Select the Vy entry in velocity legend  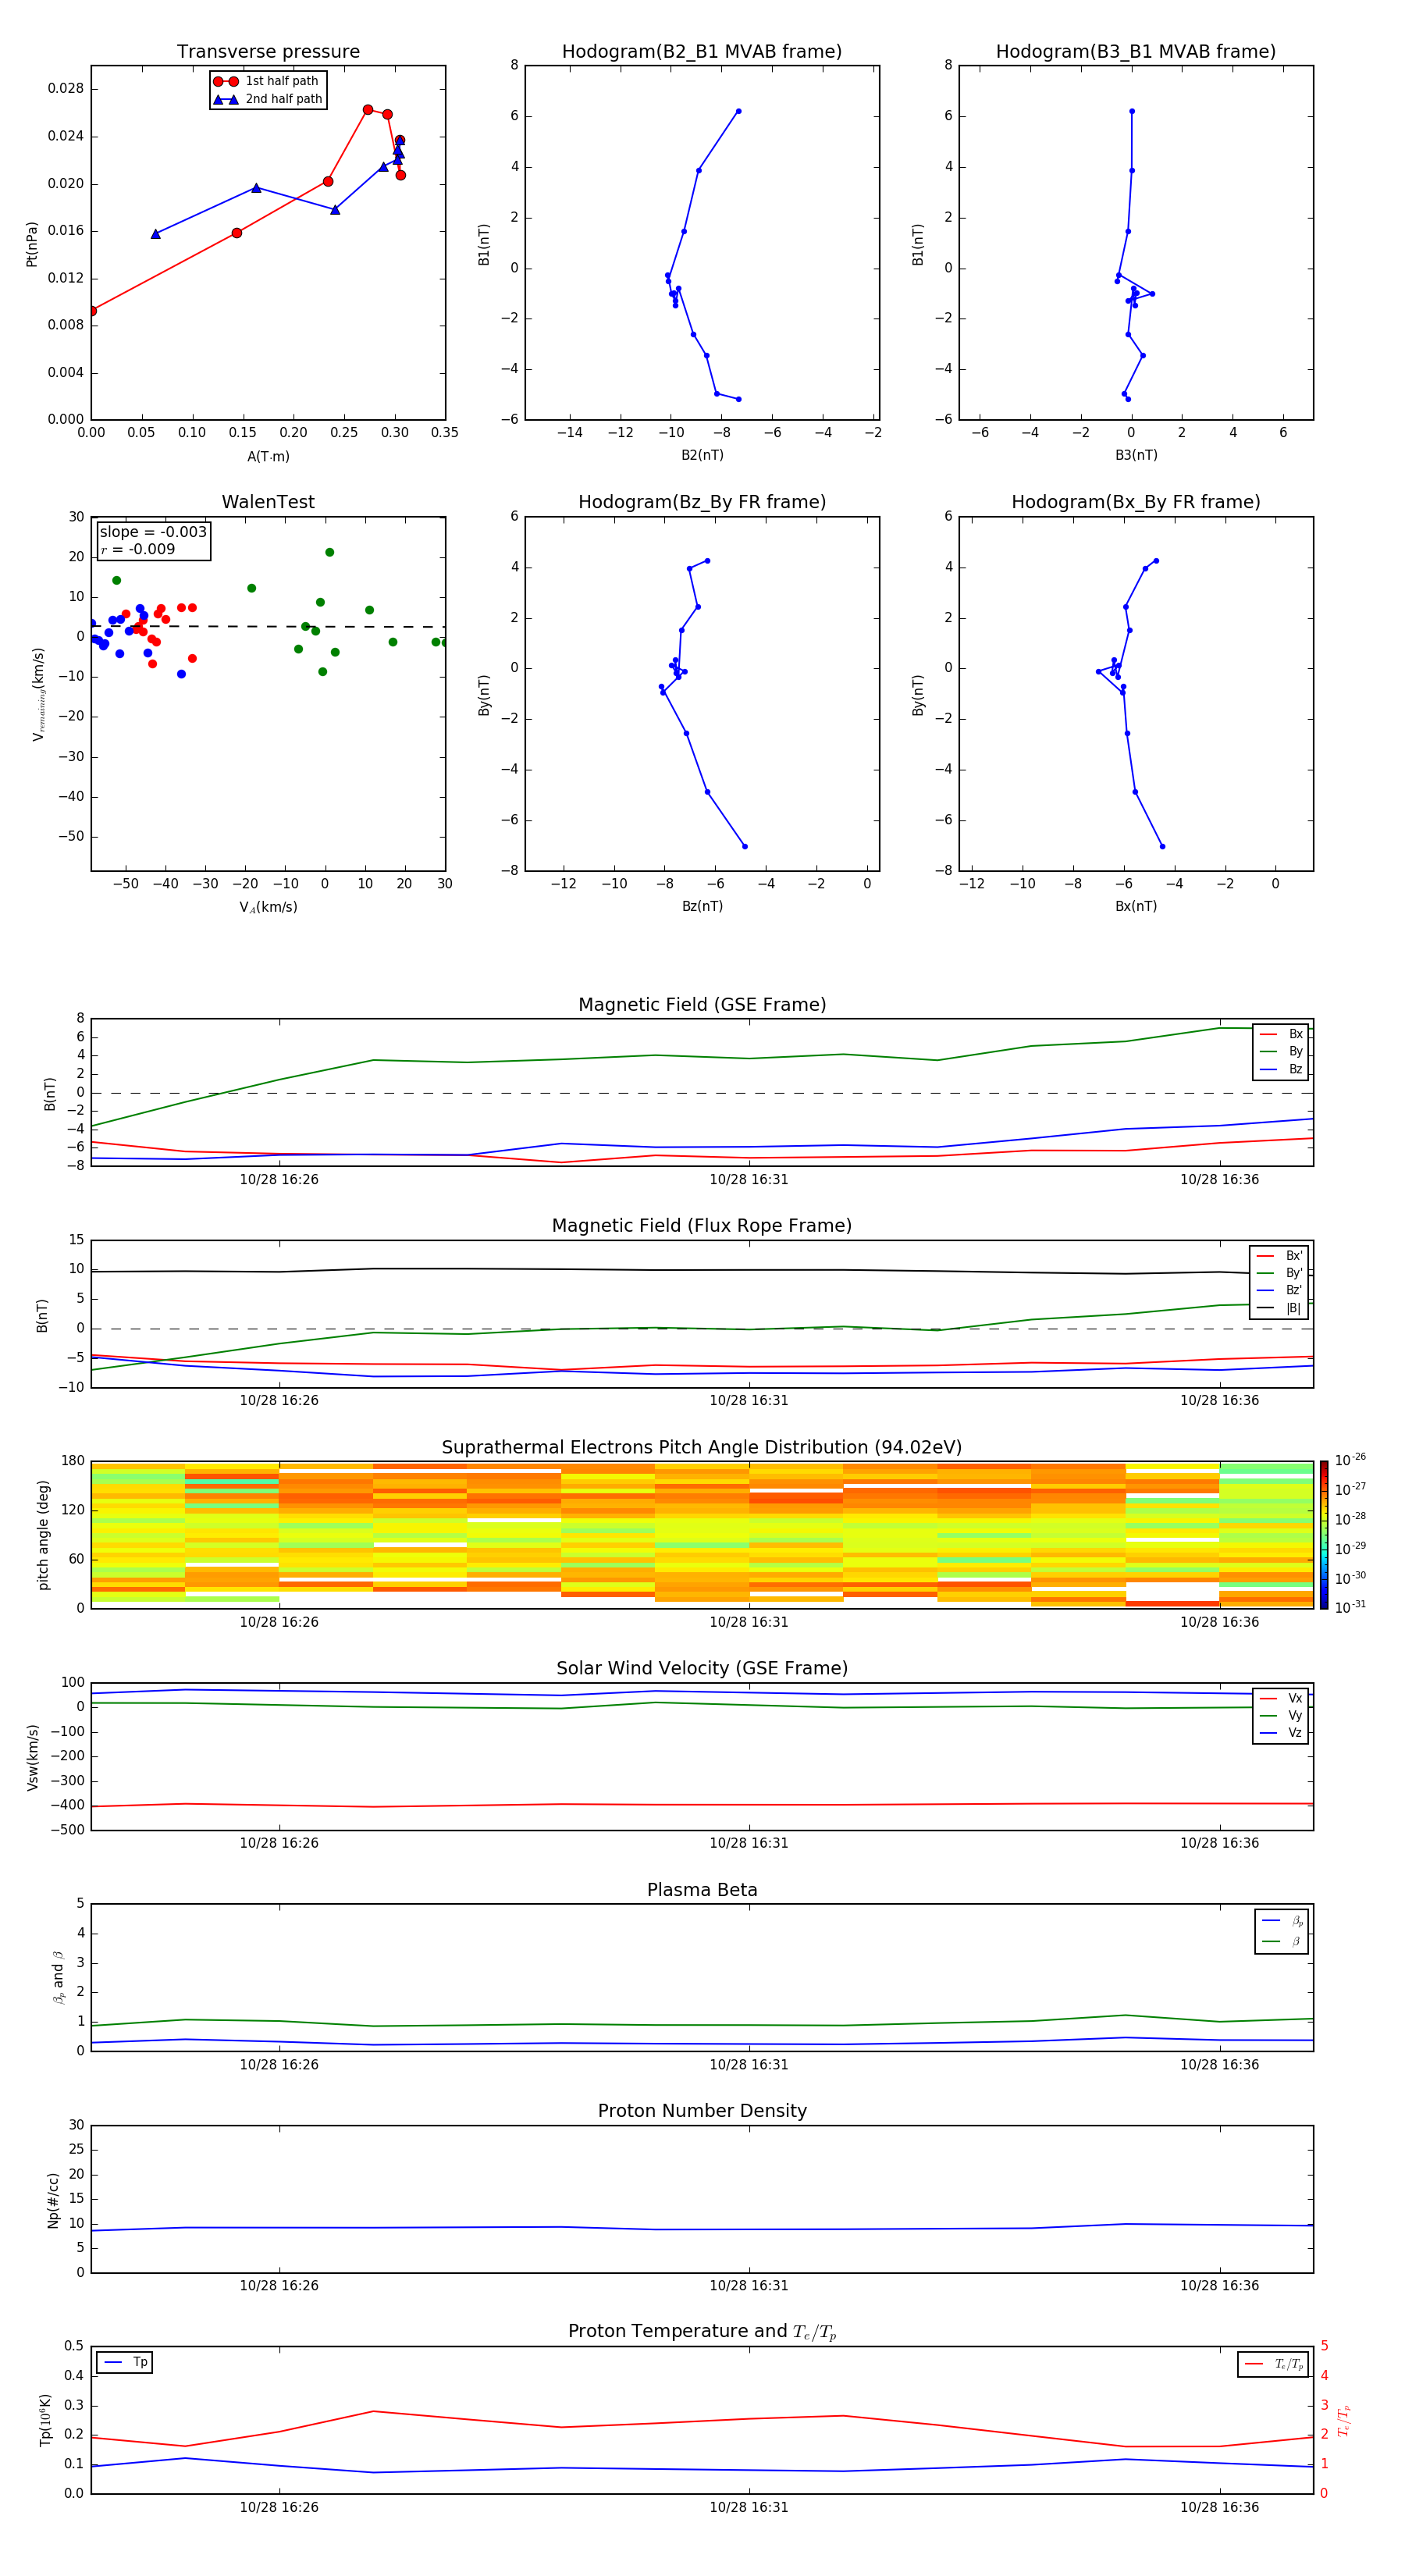(x=1281, y=1715)
